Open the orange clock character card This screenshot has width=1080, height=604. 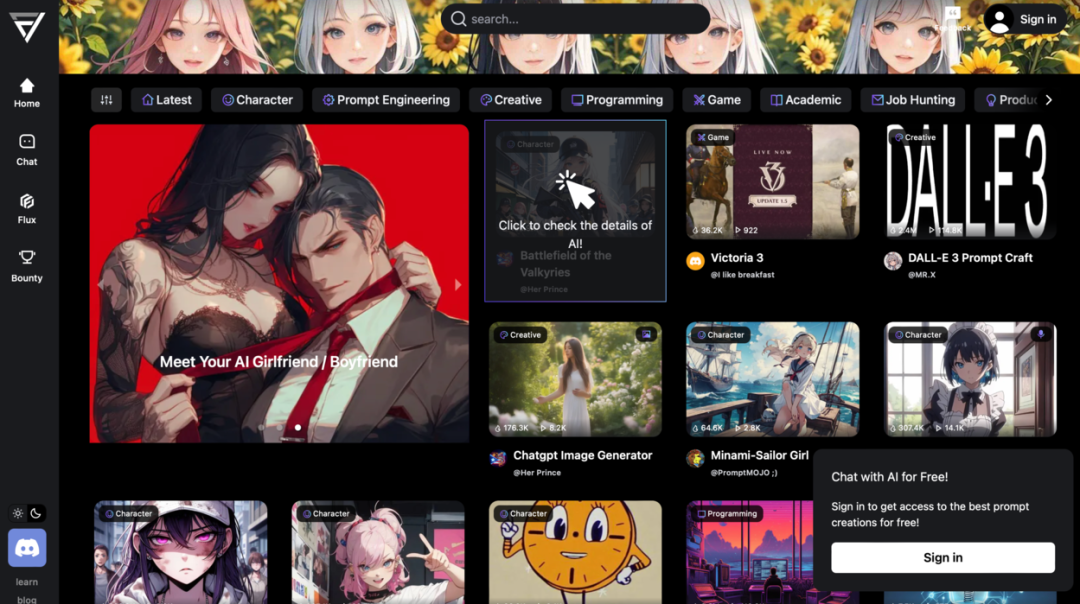coord(575,552)
